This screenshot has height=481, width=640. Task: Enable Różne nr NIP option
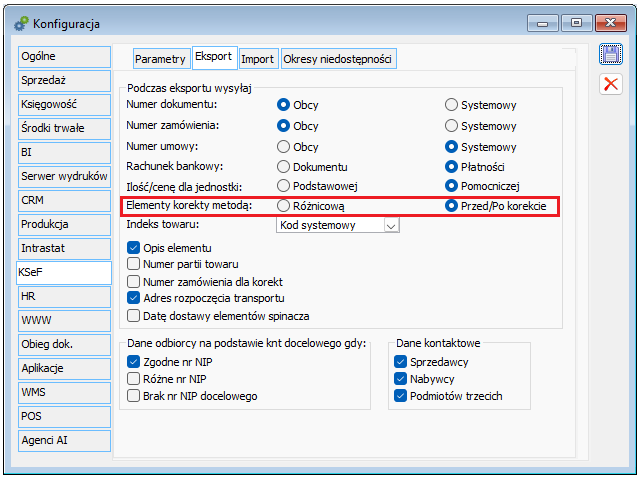133,379
